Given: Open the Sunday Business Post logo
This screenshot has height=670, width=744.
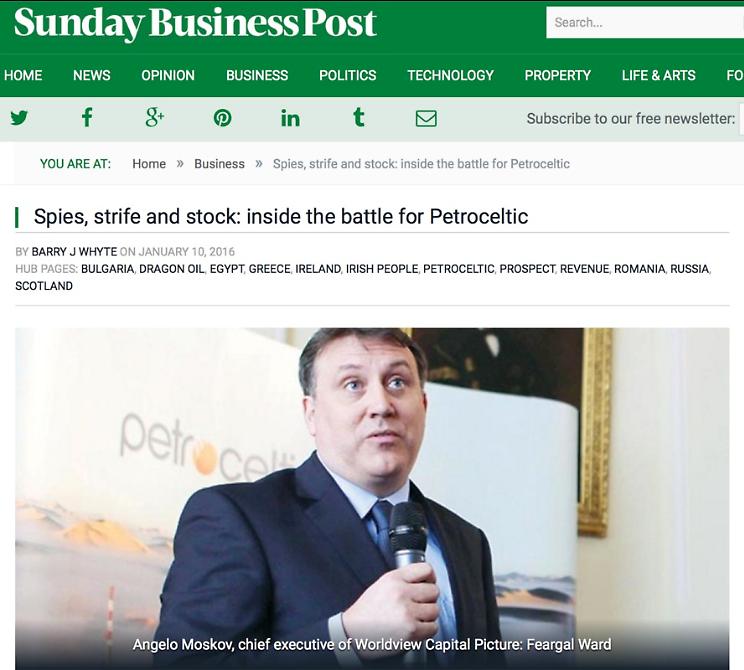Looking at the screenshot, I should click(195, 24).
